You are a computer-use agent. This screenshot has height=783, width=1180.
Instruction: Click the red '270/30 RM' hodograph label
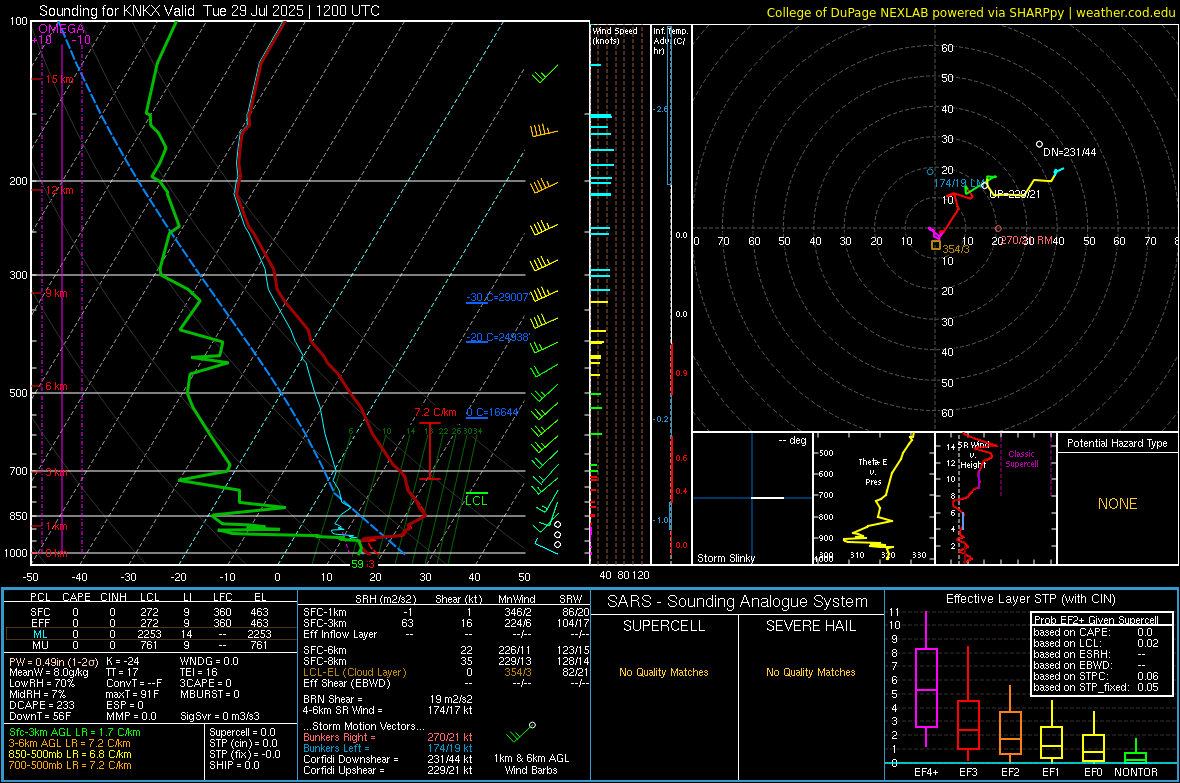(x=1026, y=240)
